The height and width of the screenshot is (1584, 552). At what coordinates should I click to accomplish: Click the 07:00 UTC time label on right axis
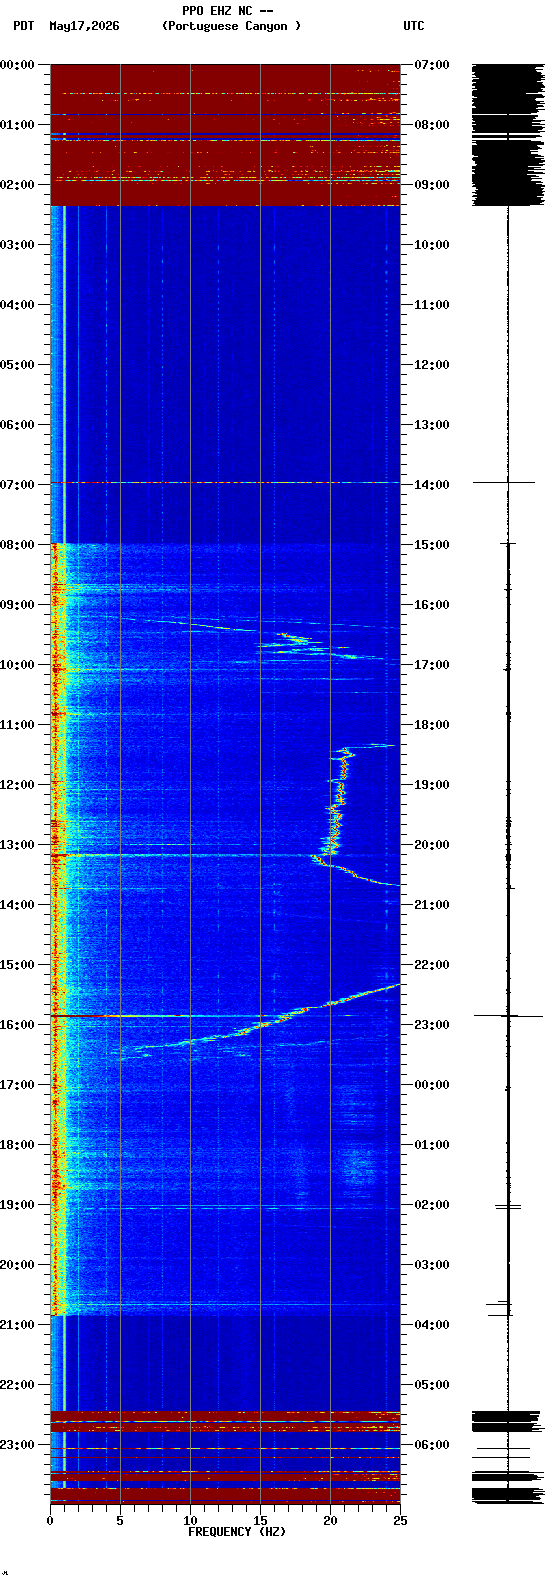click(x=432, y=65)
